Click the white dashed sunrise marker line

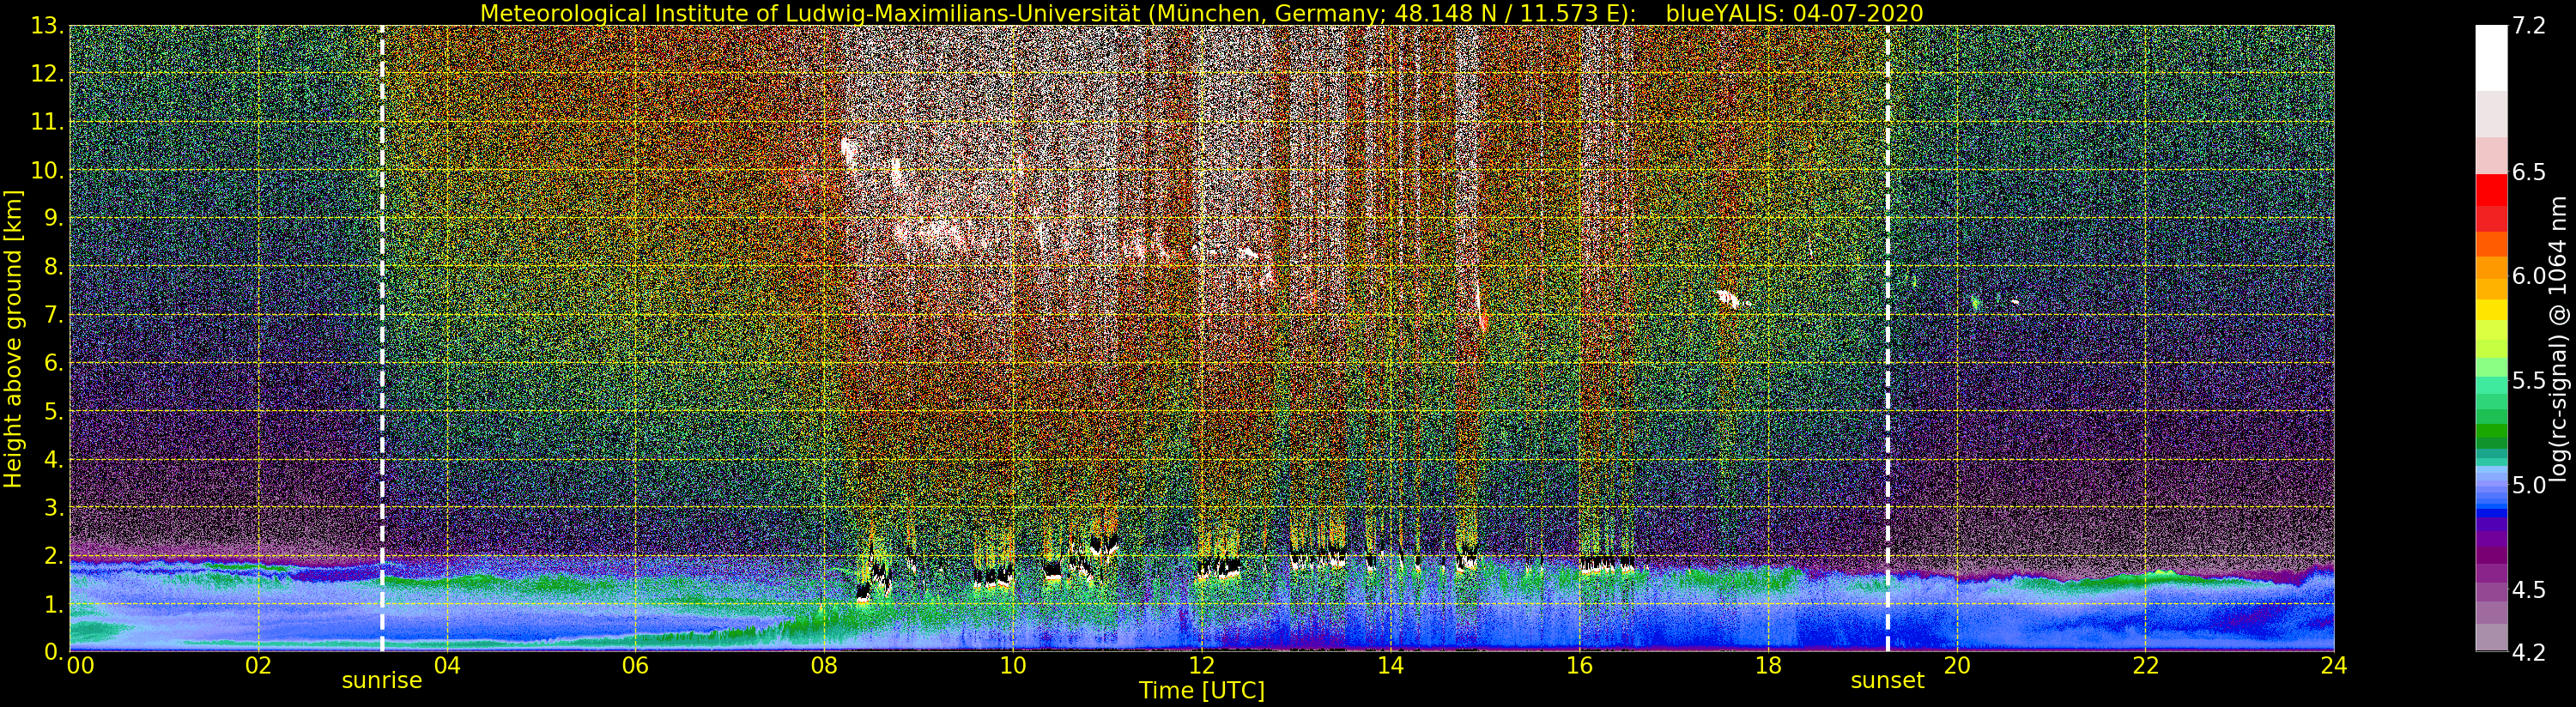tap(382, 338)
